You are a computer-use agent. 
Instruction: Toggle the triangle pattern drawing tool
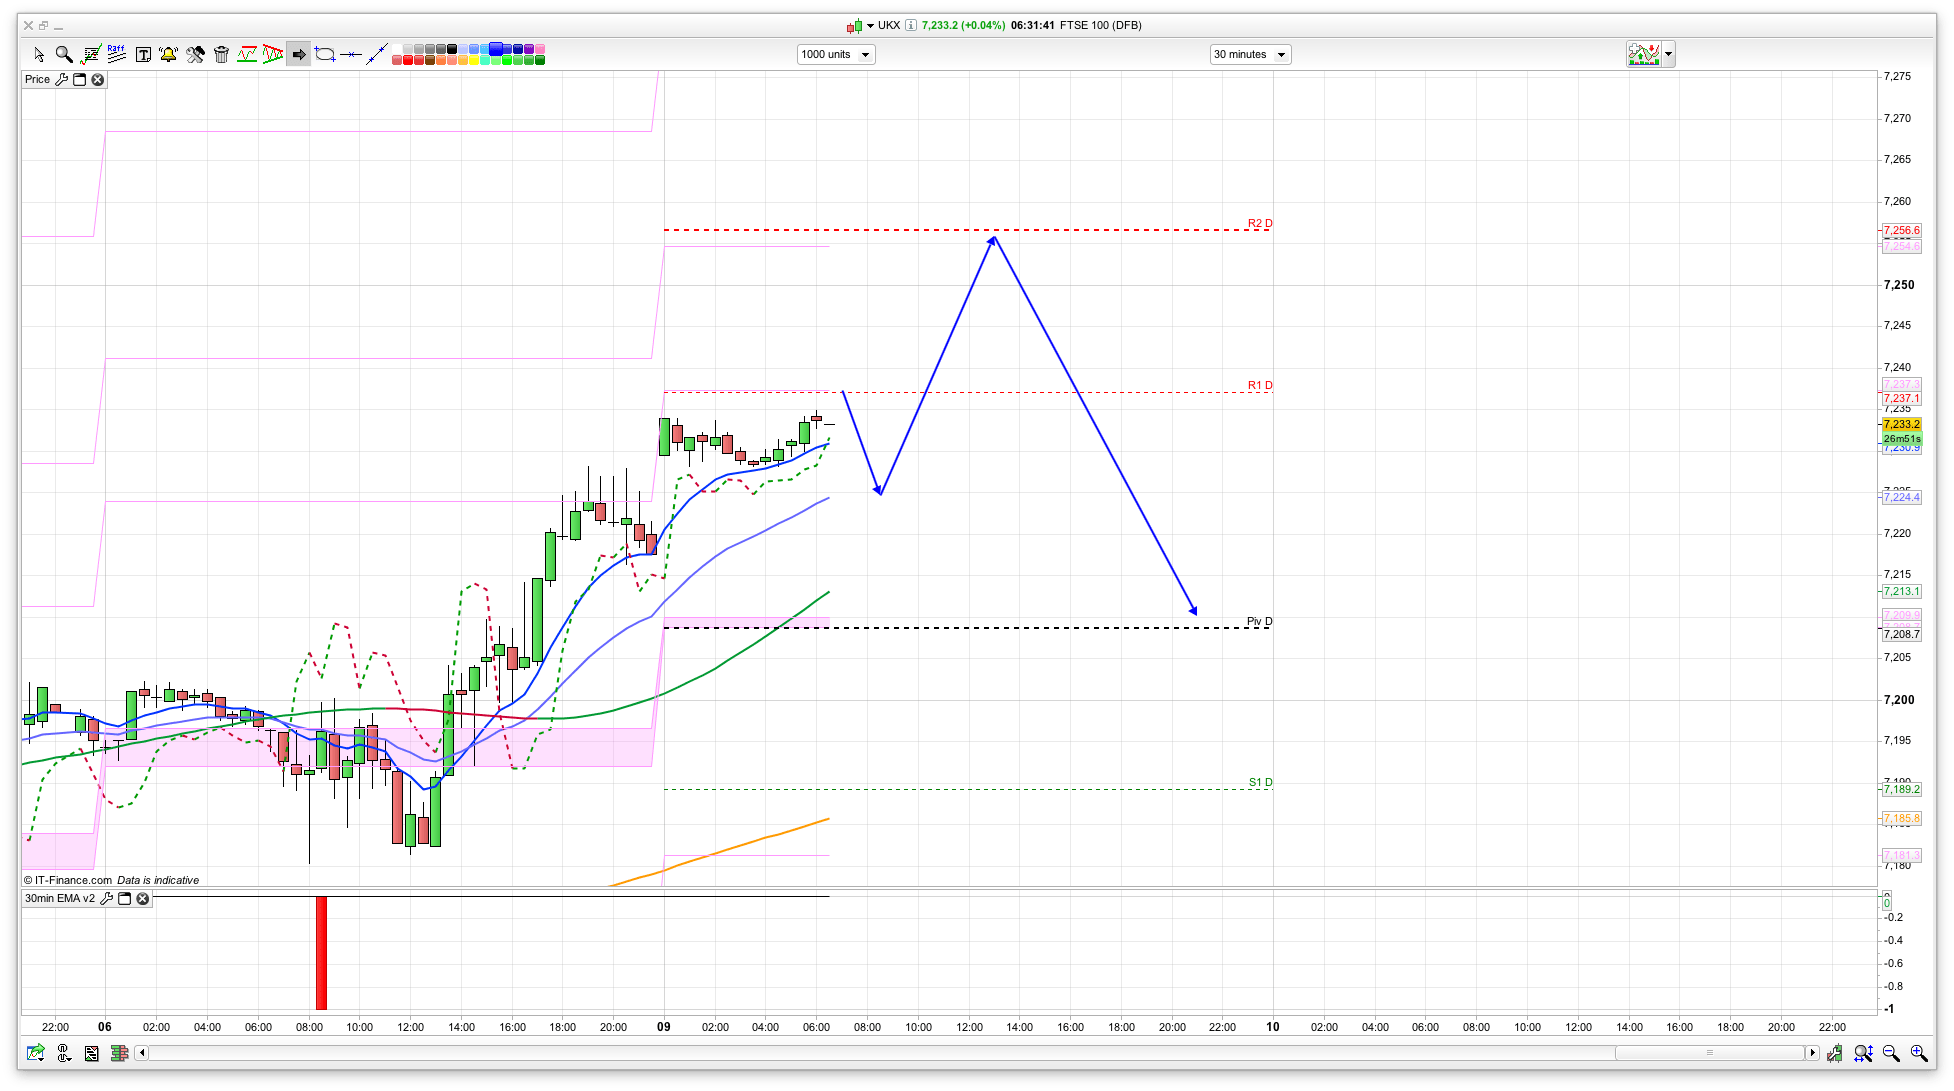[x=273, y=54]
